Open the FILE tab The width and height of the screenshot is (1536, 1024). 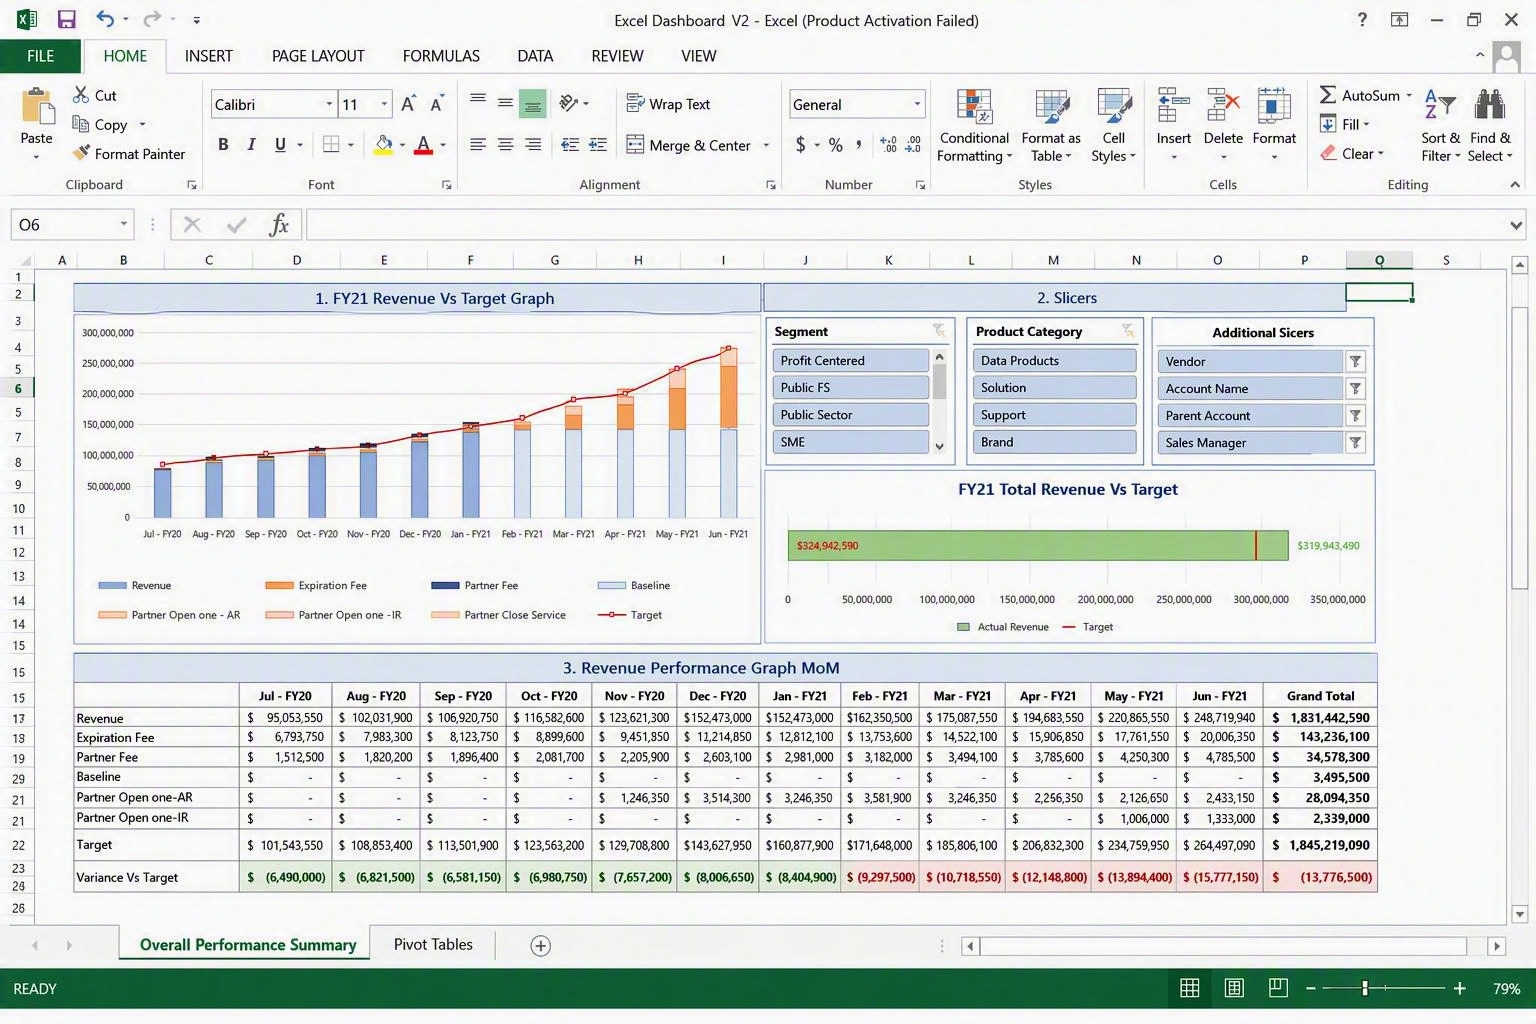click(40, 56)
